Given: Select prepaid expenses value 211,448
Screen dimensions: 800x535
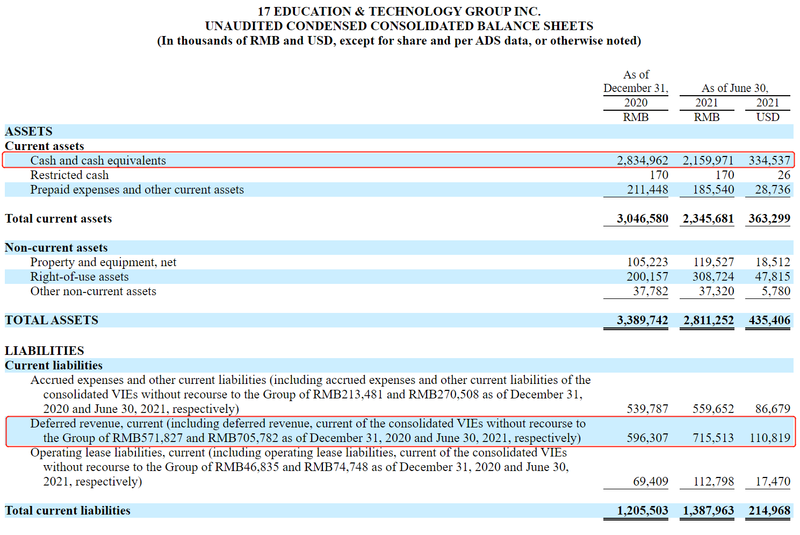Looking at the screenshot, I should point(647,190).
